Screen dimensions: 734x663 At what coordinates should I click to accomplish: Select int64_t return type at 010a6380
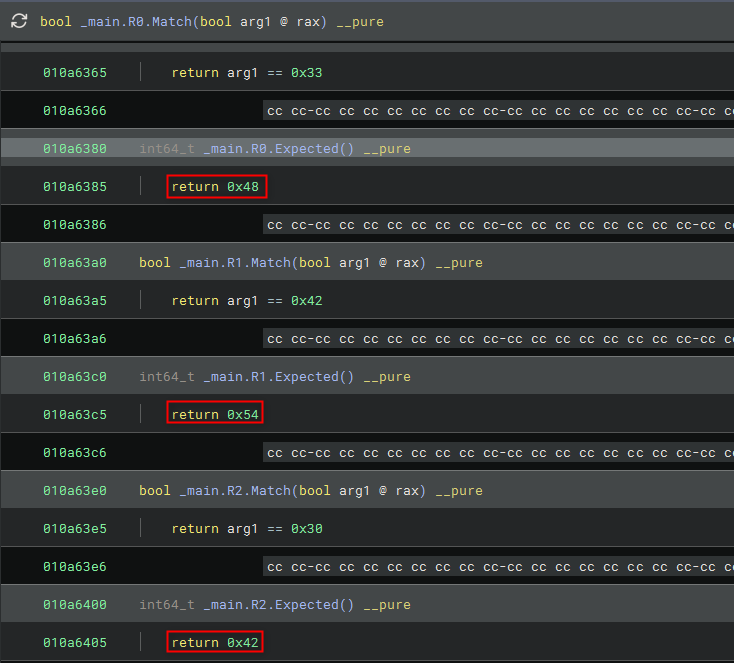(167, 149)
